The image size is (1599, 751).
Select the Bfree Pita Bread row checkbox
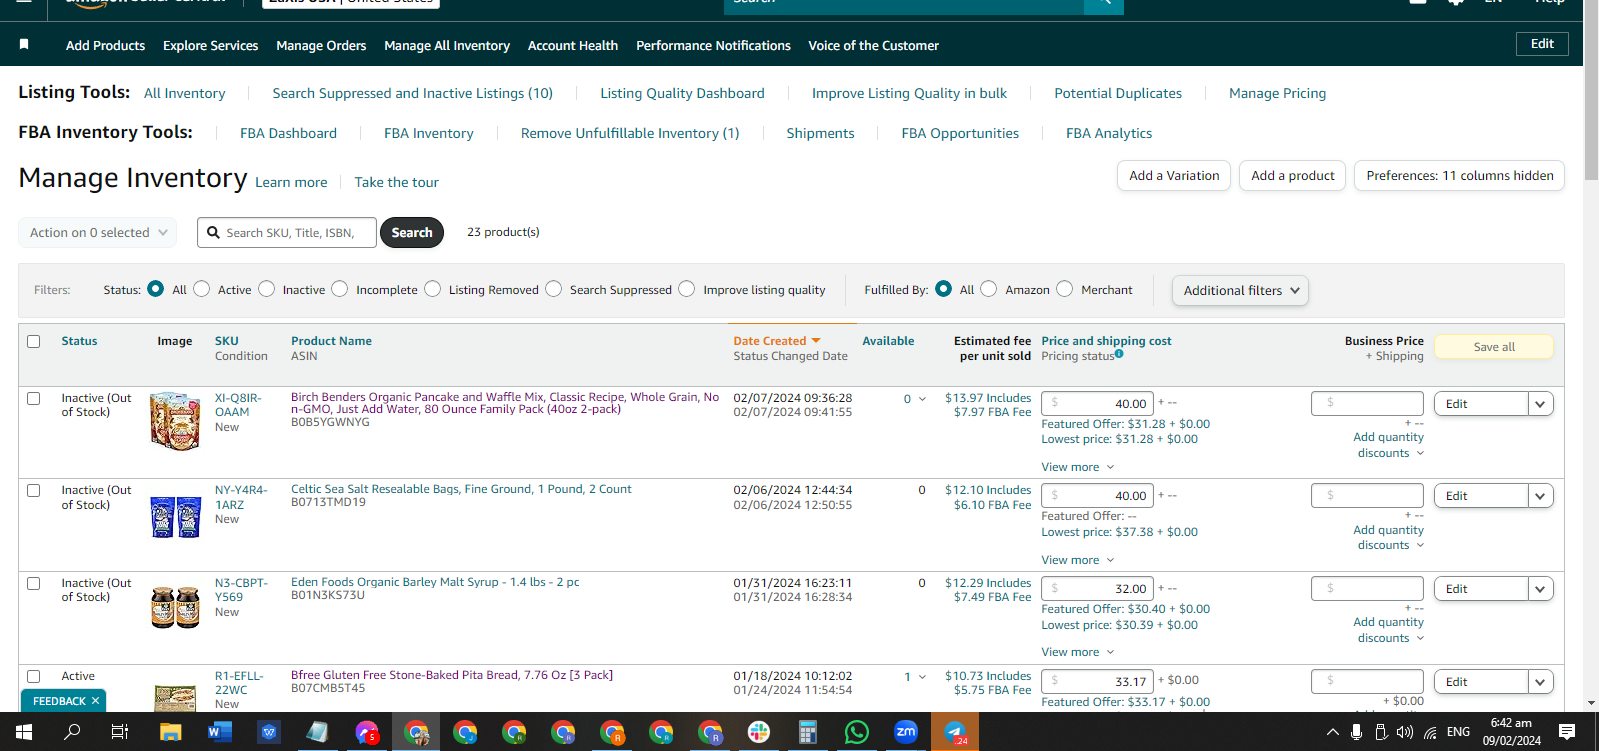point(34,677)
